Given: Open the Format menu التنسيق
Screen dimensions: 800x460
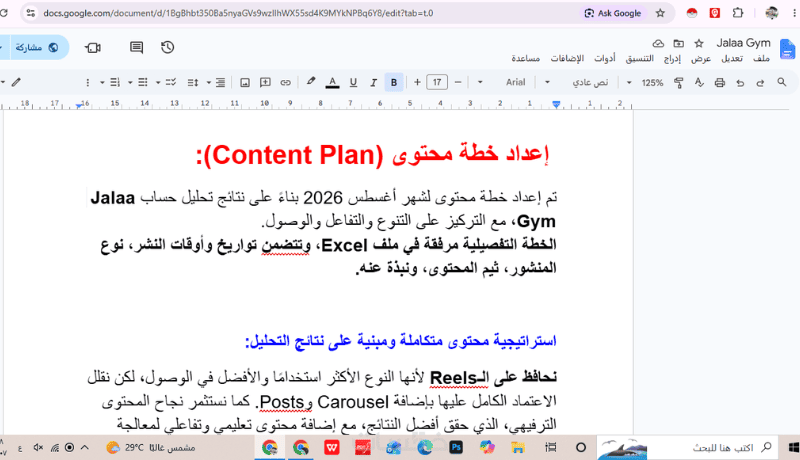Looking at the screenshot, I should click(x=639, y=59).
